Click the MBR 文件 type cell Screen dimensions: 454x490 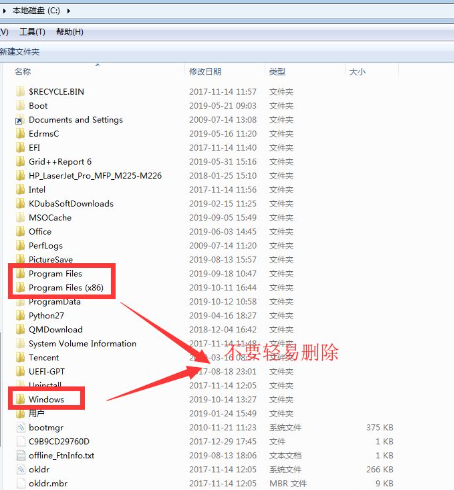288,483
